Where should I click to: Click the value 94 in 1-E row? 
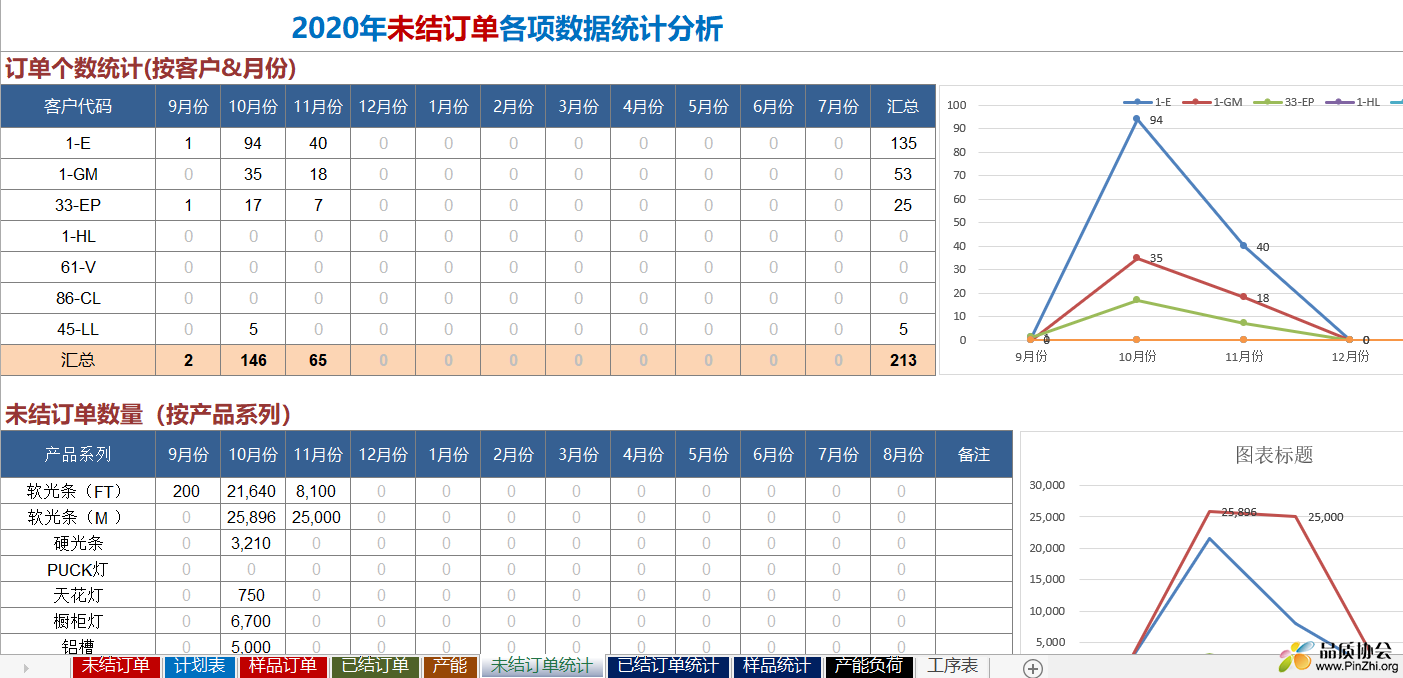(x=253, y=143)
